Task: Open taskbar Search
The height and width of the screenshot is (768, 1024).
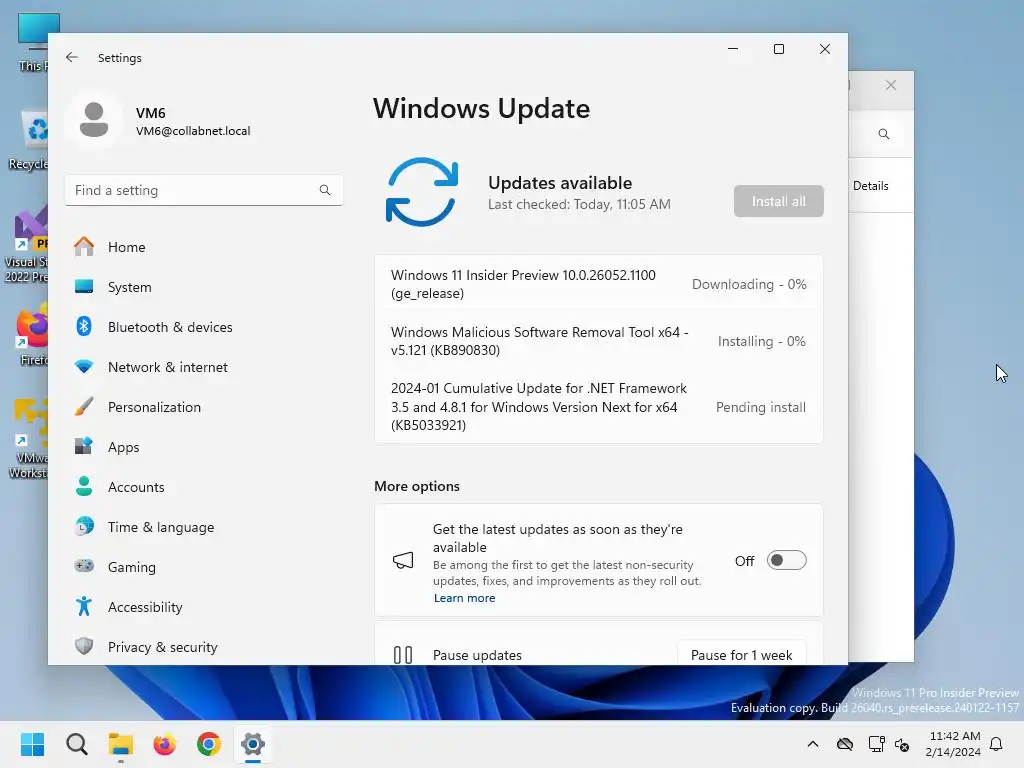Action: pos(76,744)
